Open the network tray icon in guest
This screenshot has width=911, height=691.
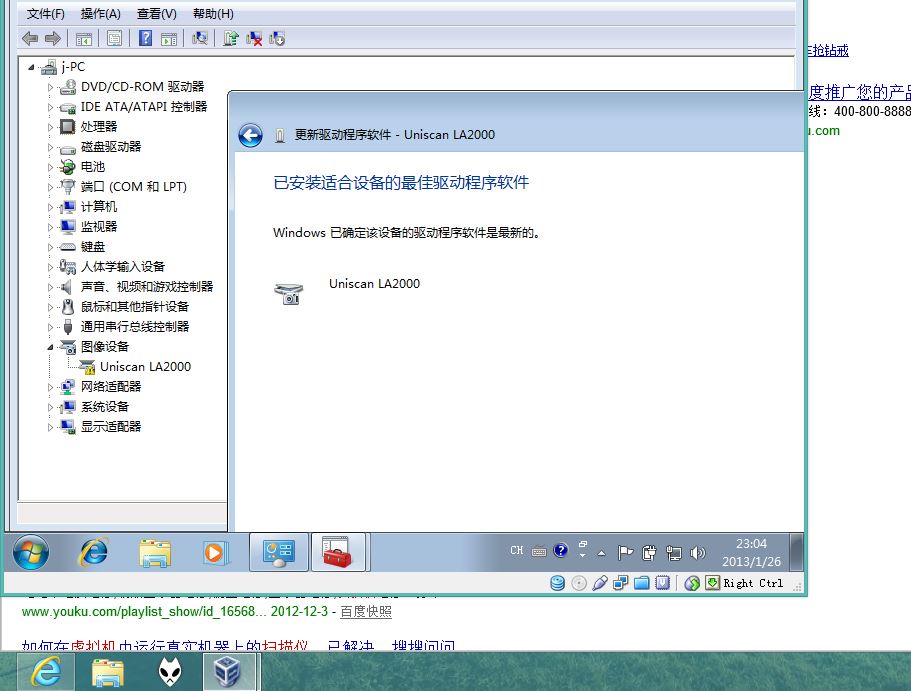pos(674,552)
